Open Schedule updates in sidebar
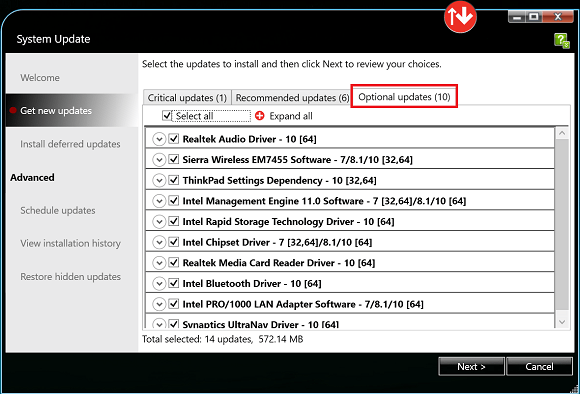This screenshot has width=580, height=394. click(58, 211)
